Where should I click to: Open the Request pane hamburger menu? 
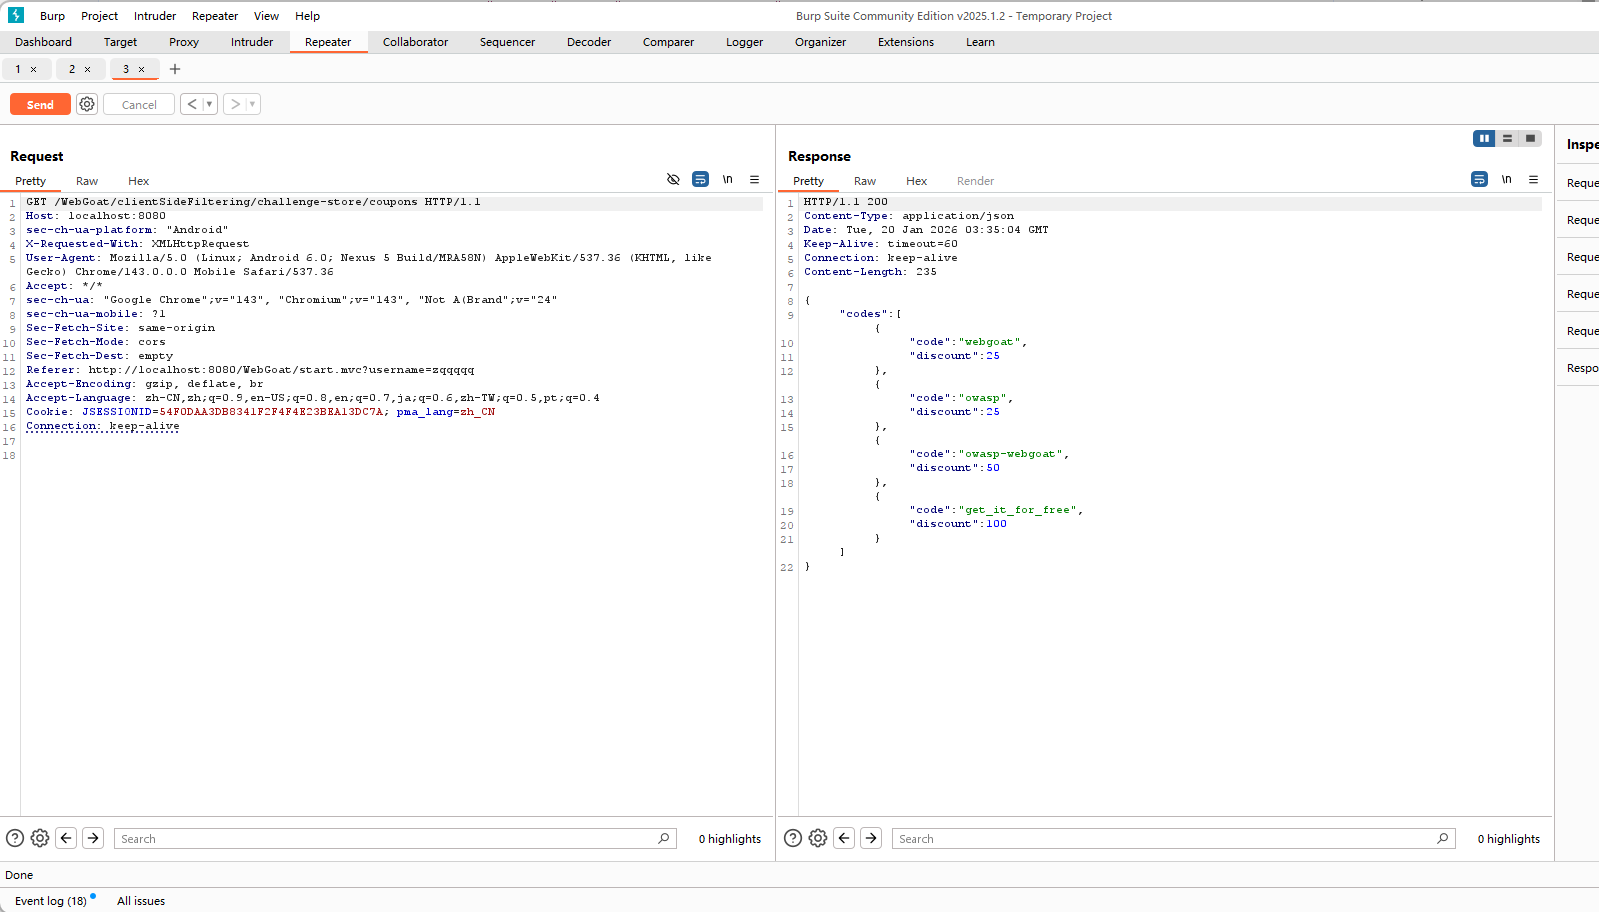tap(754, 180)
